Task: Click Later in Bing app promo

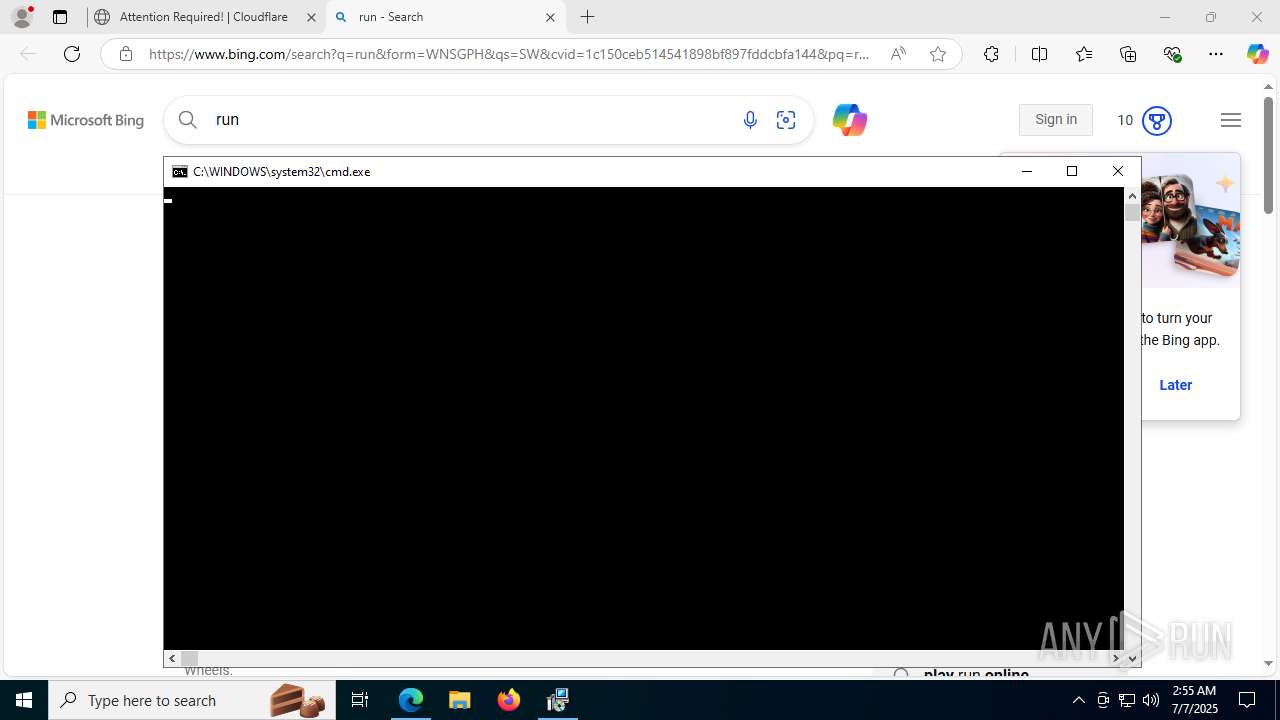Action: click(x=1175, y=385)
